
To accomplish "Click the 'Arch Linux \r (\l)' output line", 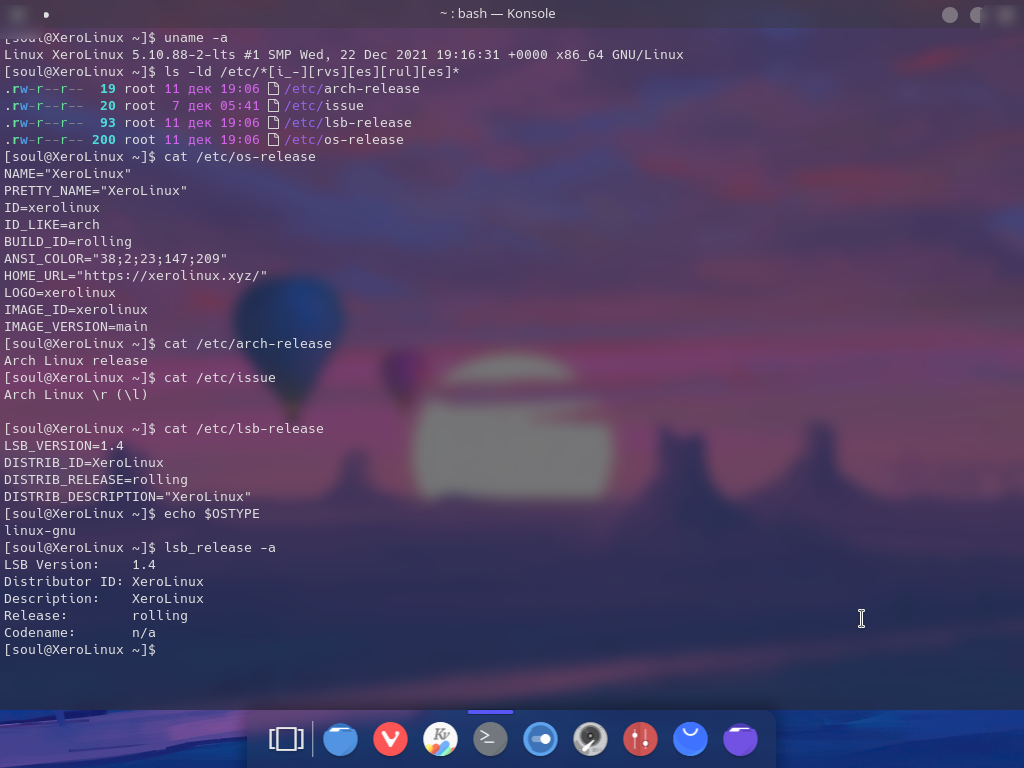I will click(76, 394).
